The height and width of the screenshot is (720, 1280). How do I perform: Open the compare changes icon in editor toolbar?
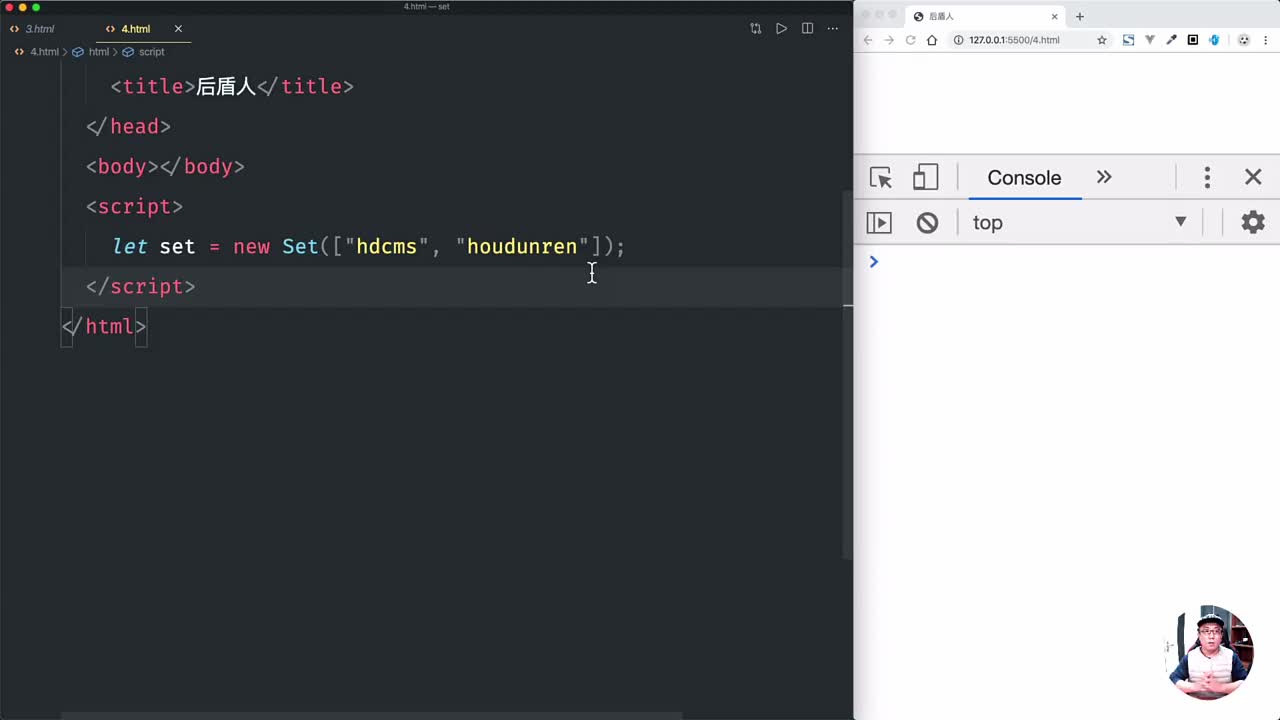[x=756, y=29]
